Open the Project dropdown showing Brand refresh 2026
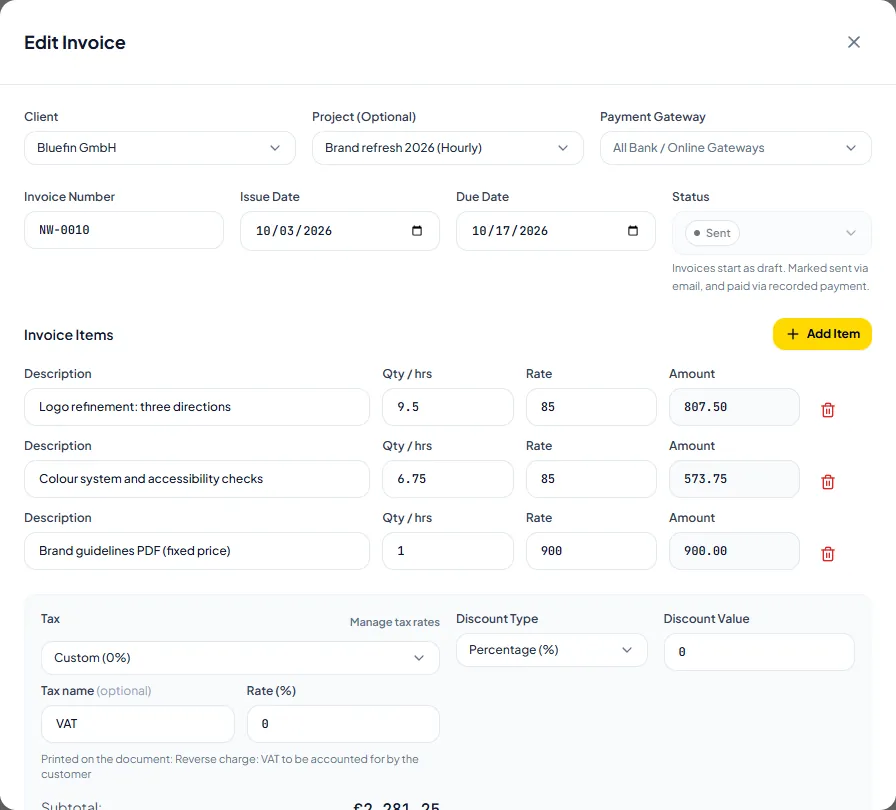 click(x=447, y=148)
